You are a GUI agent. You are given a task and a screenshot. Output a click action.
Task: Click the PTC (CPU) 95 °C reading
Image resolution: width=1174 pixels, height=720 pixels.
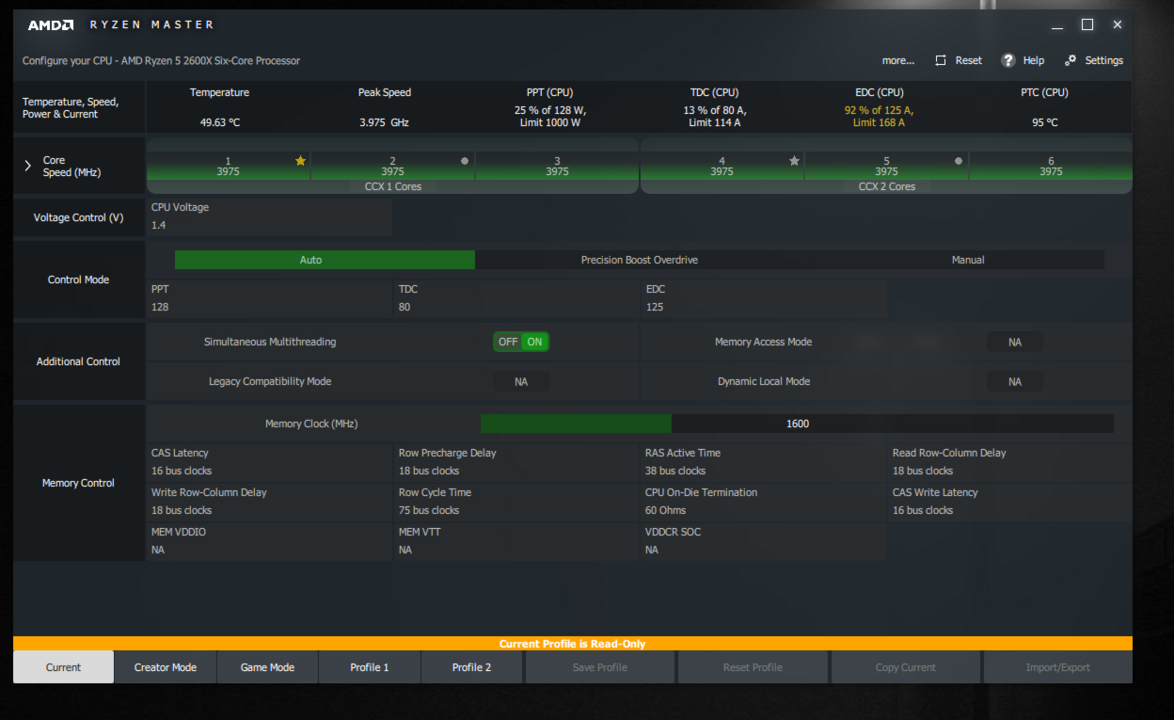(x=1044, y=122)
